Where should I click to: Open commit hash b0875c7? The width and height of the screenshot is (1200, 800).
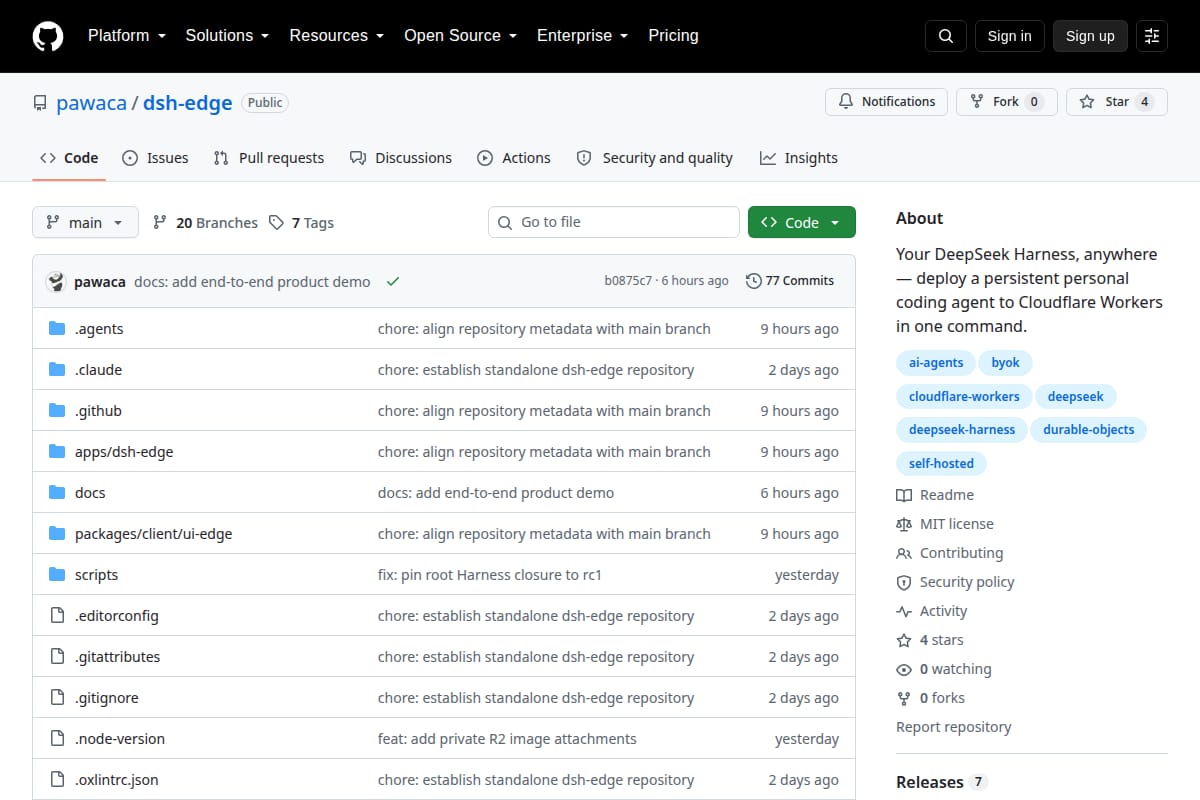628,281
